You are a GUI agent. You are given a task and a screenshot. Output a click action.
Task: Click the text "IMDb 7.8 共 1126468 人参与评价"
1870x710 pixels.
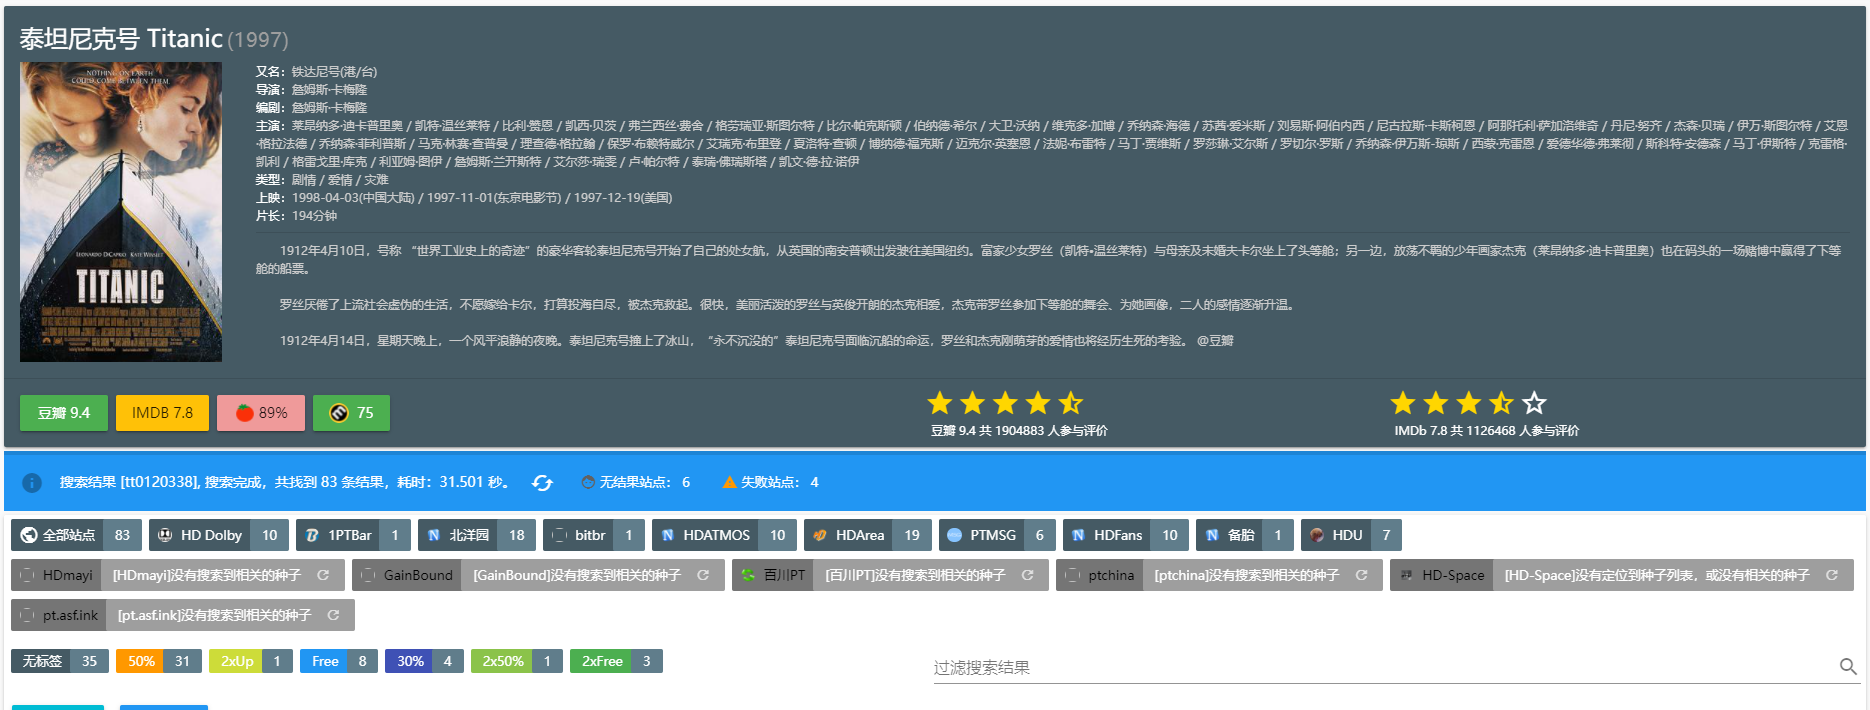coord(1487,431)
